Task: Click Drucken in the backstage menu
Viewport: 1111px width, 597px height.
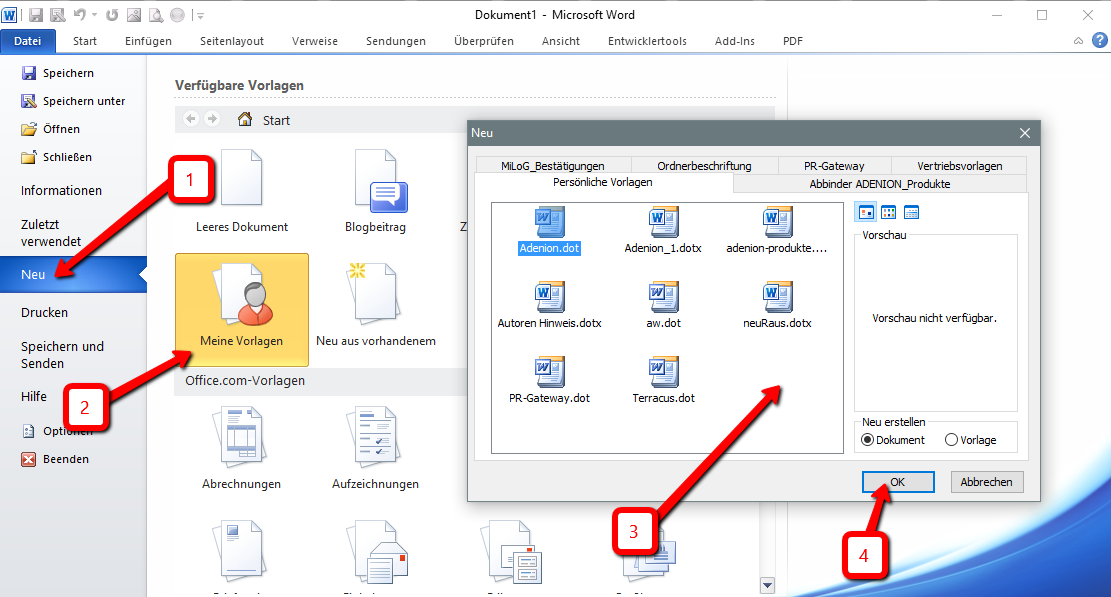Action: [x=45, y=313]
